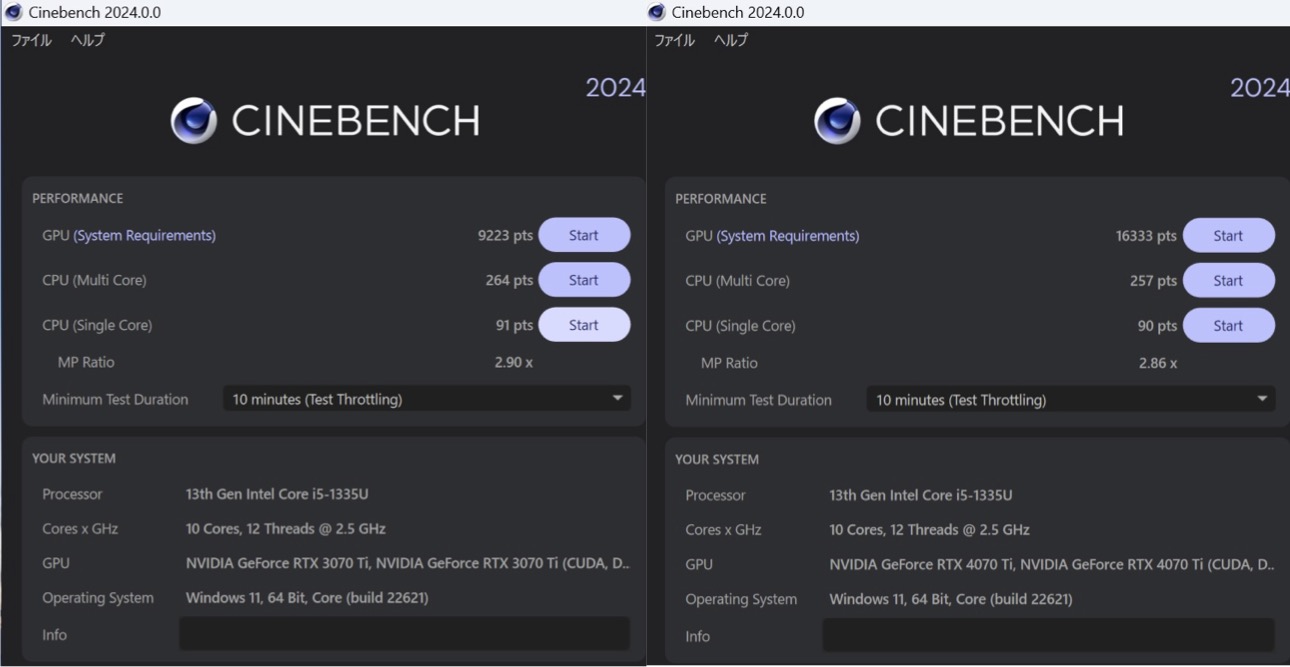
Task: Select RTX 4070 Ti GPU text in right window
Action: (1052, 564)
